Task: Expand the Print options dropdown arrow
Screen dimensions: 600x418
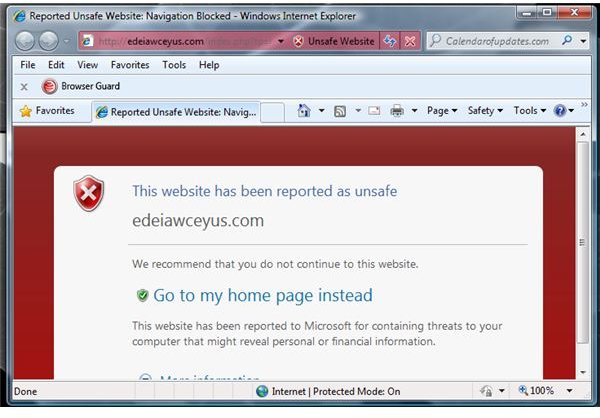Action: [414, 111]
